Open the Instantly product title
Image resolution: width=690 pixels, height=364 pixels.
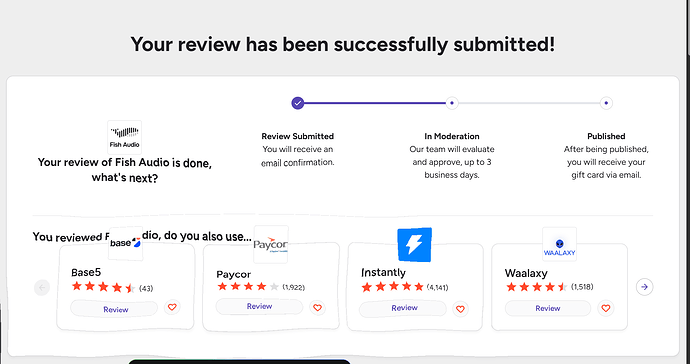click(x=383, y=272)
